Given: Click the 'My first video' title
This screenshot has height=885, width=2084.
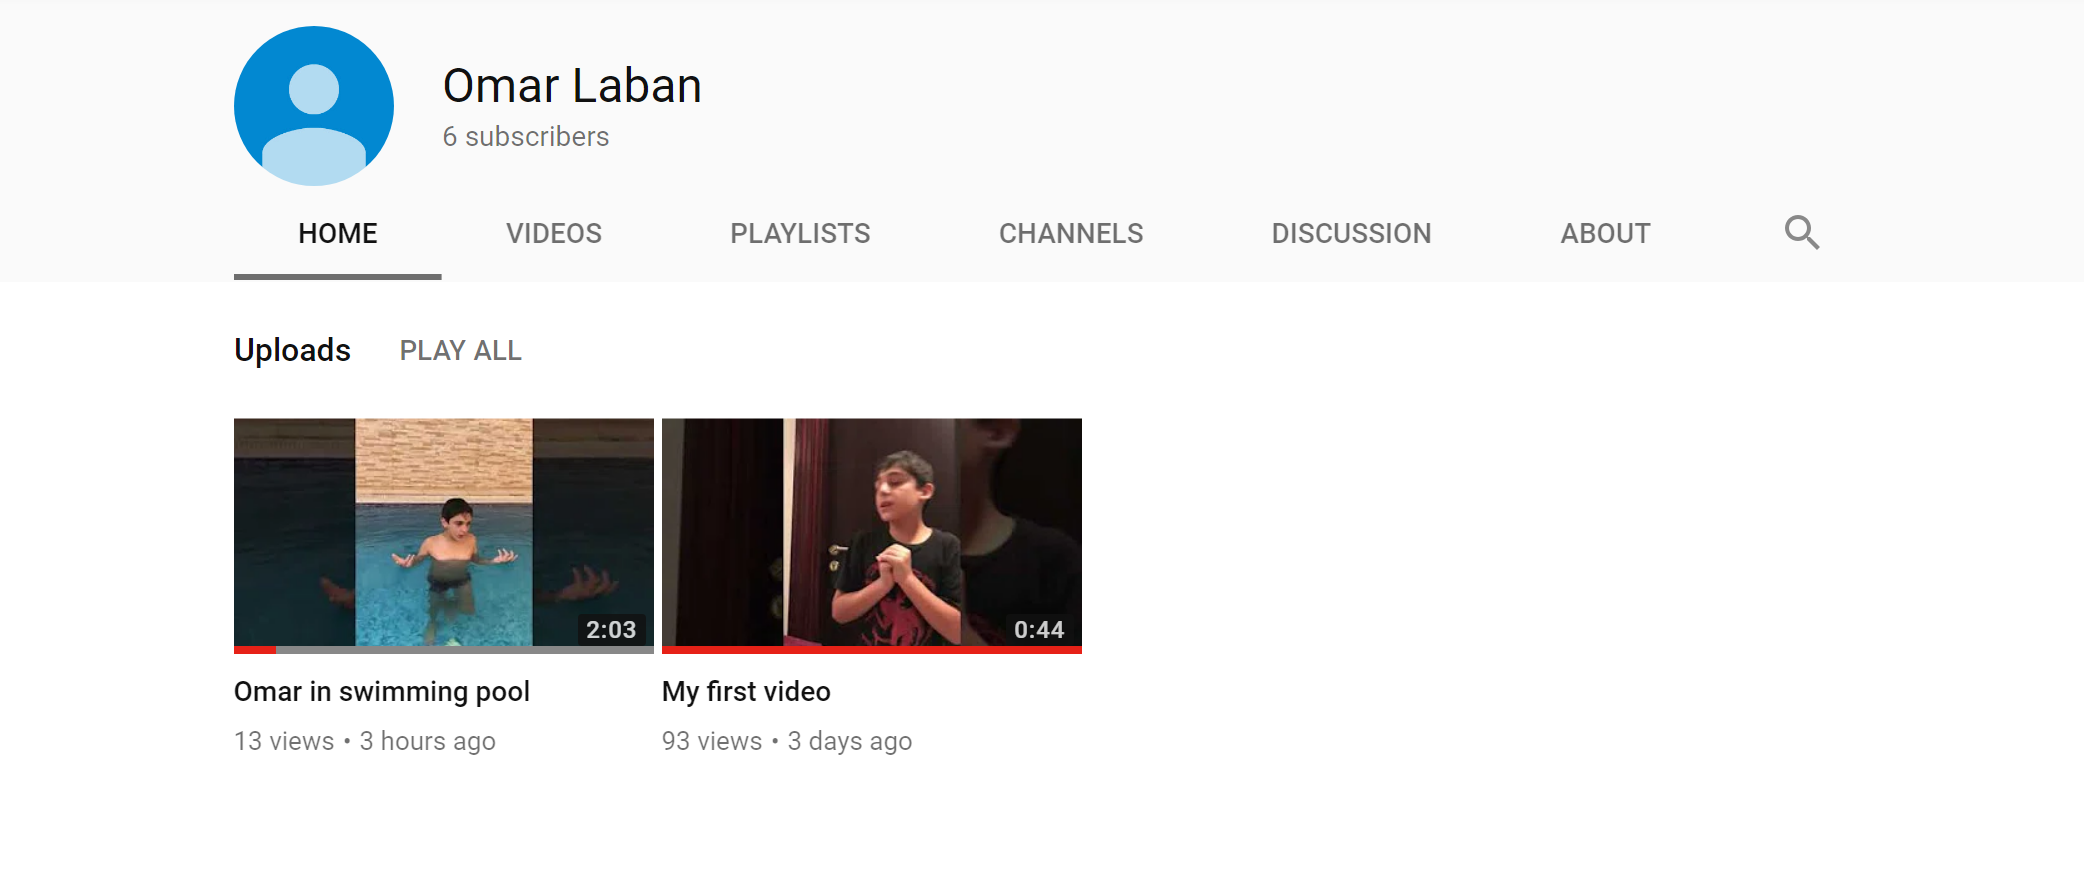Looking at the screenshot, I should pos(746,692).
